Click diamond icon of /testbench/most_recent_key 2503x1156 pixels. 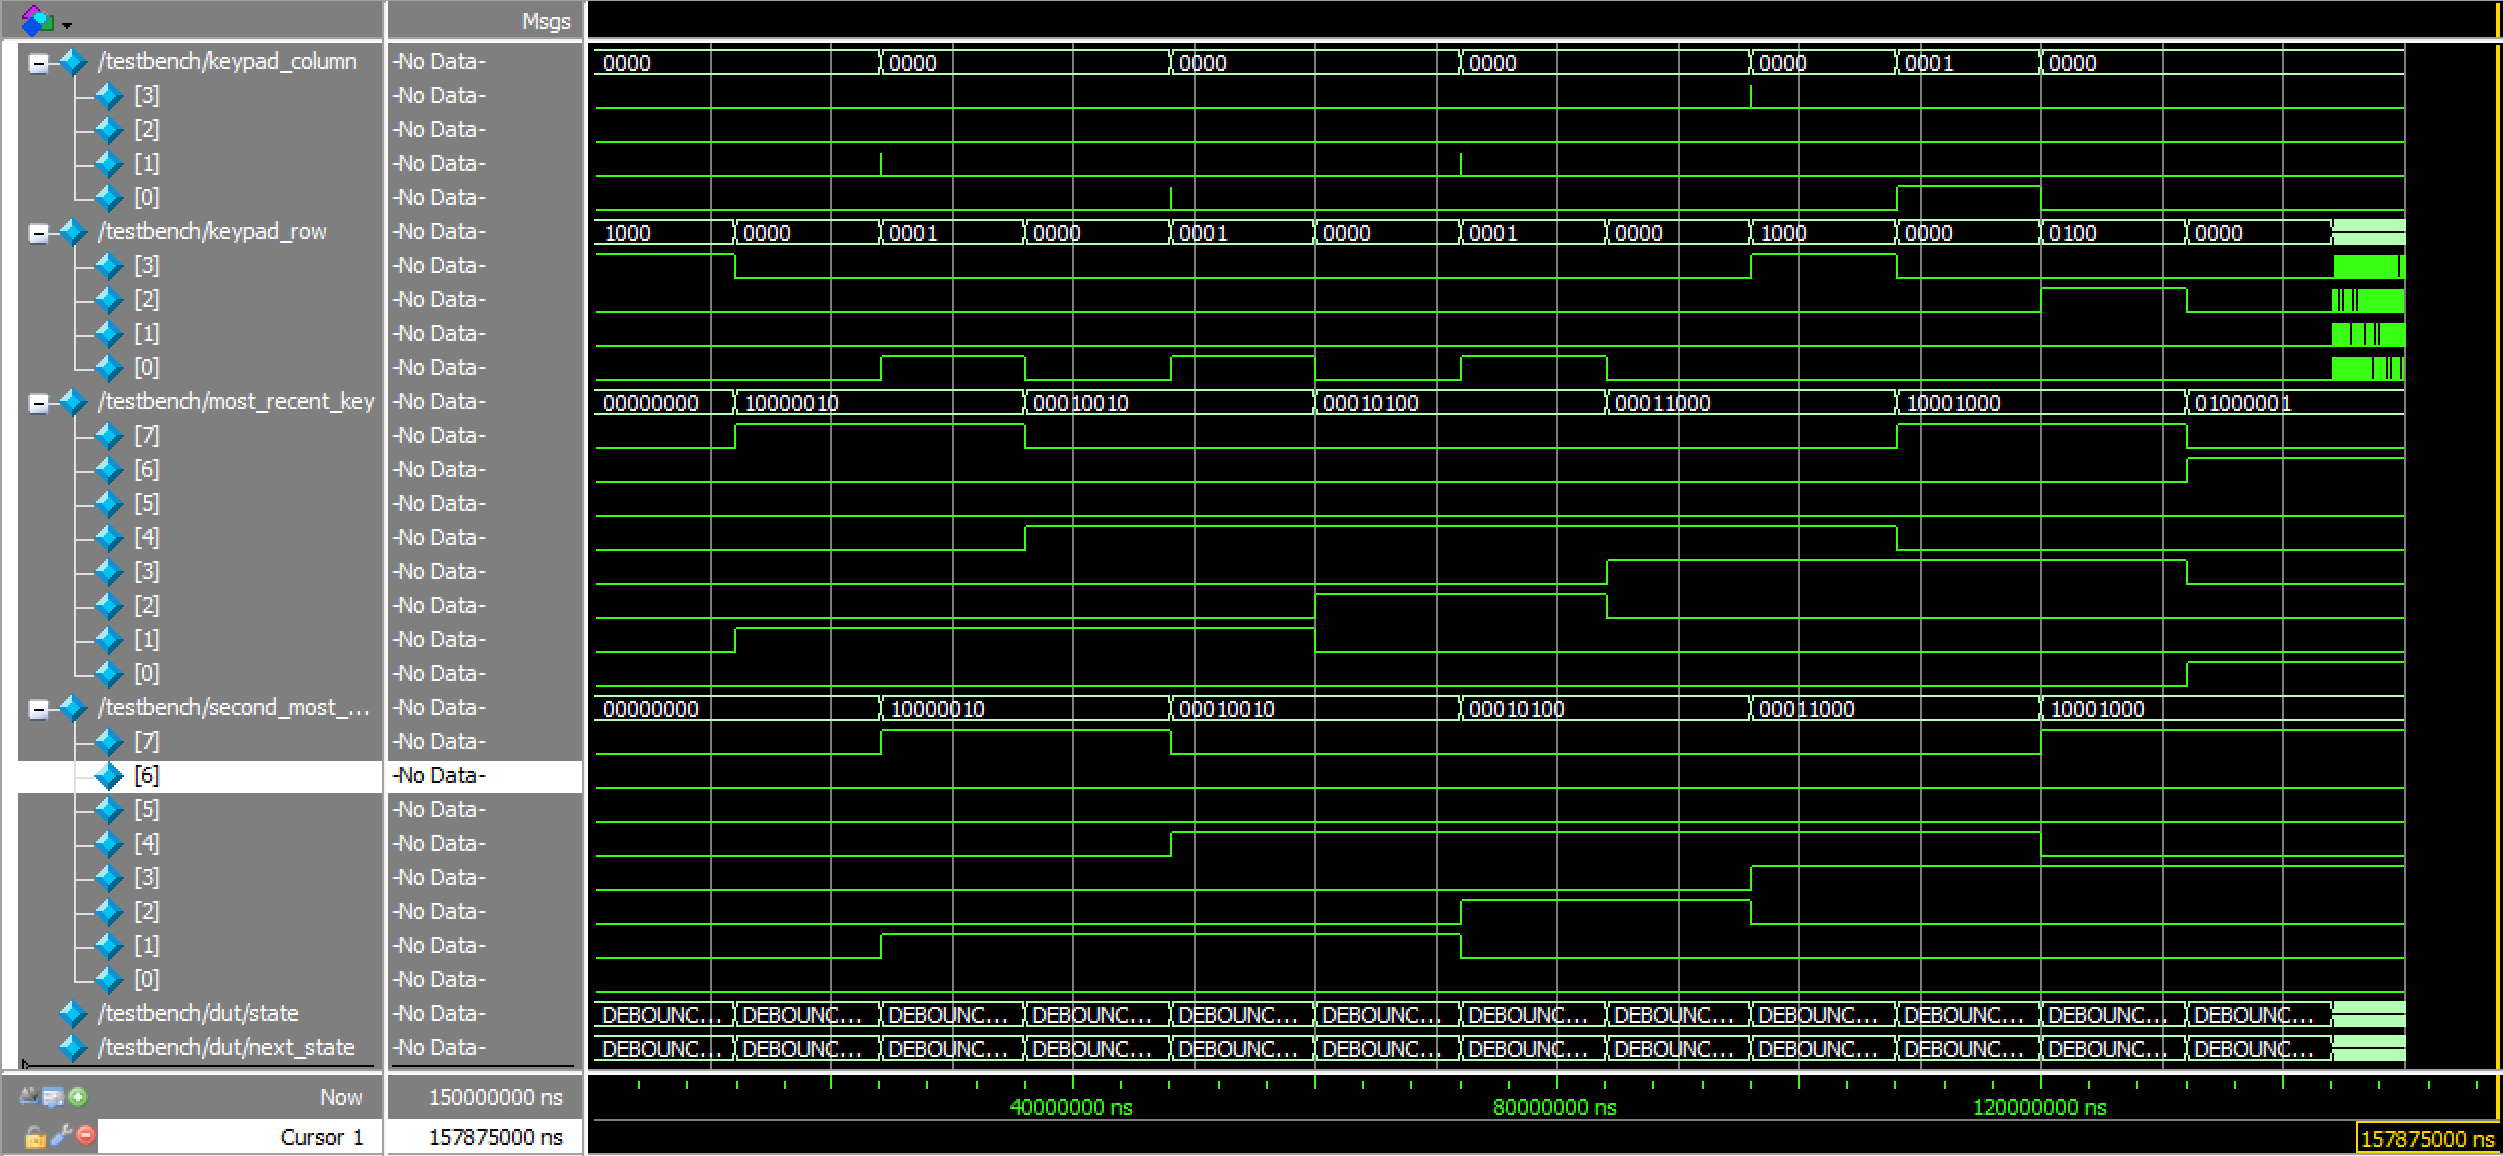(x=72, y=402)
